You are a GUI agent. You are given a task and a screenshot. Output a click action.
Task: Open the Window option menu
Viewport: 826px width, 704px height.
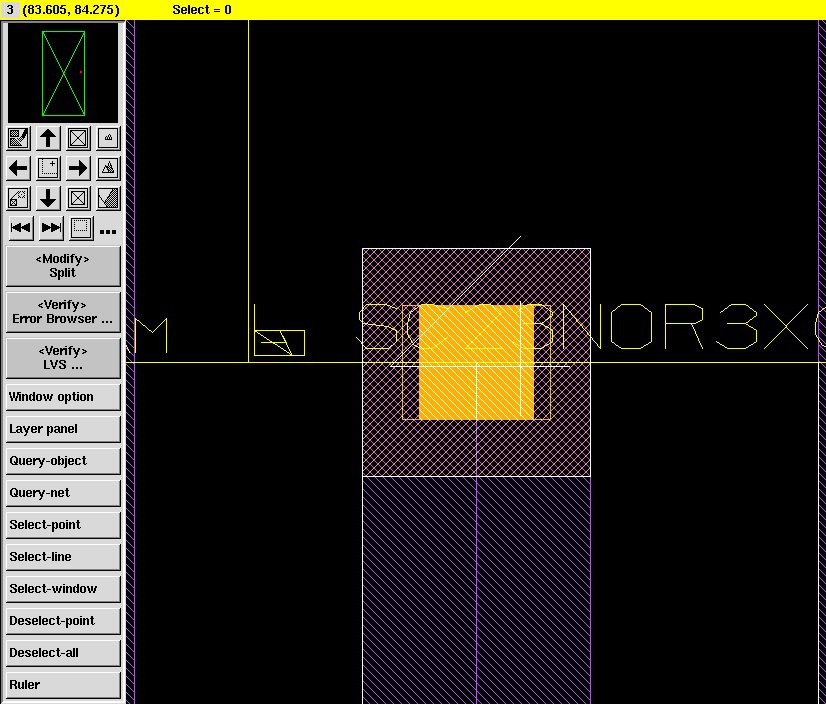pos(63,397)
